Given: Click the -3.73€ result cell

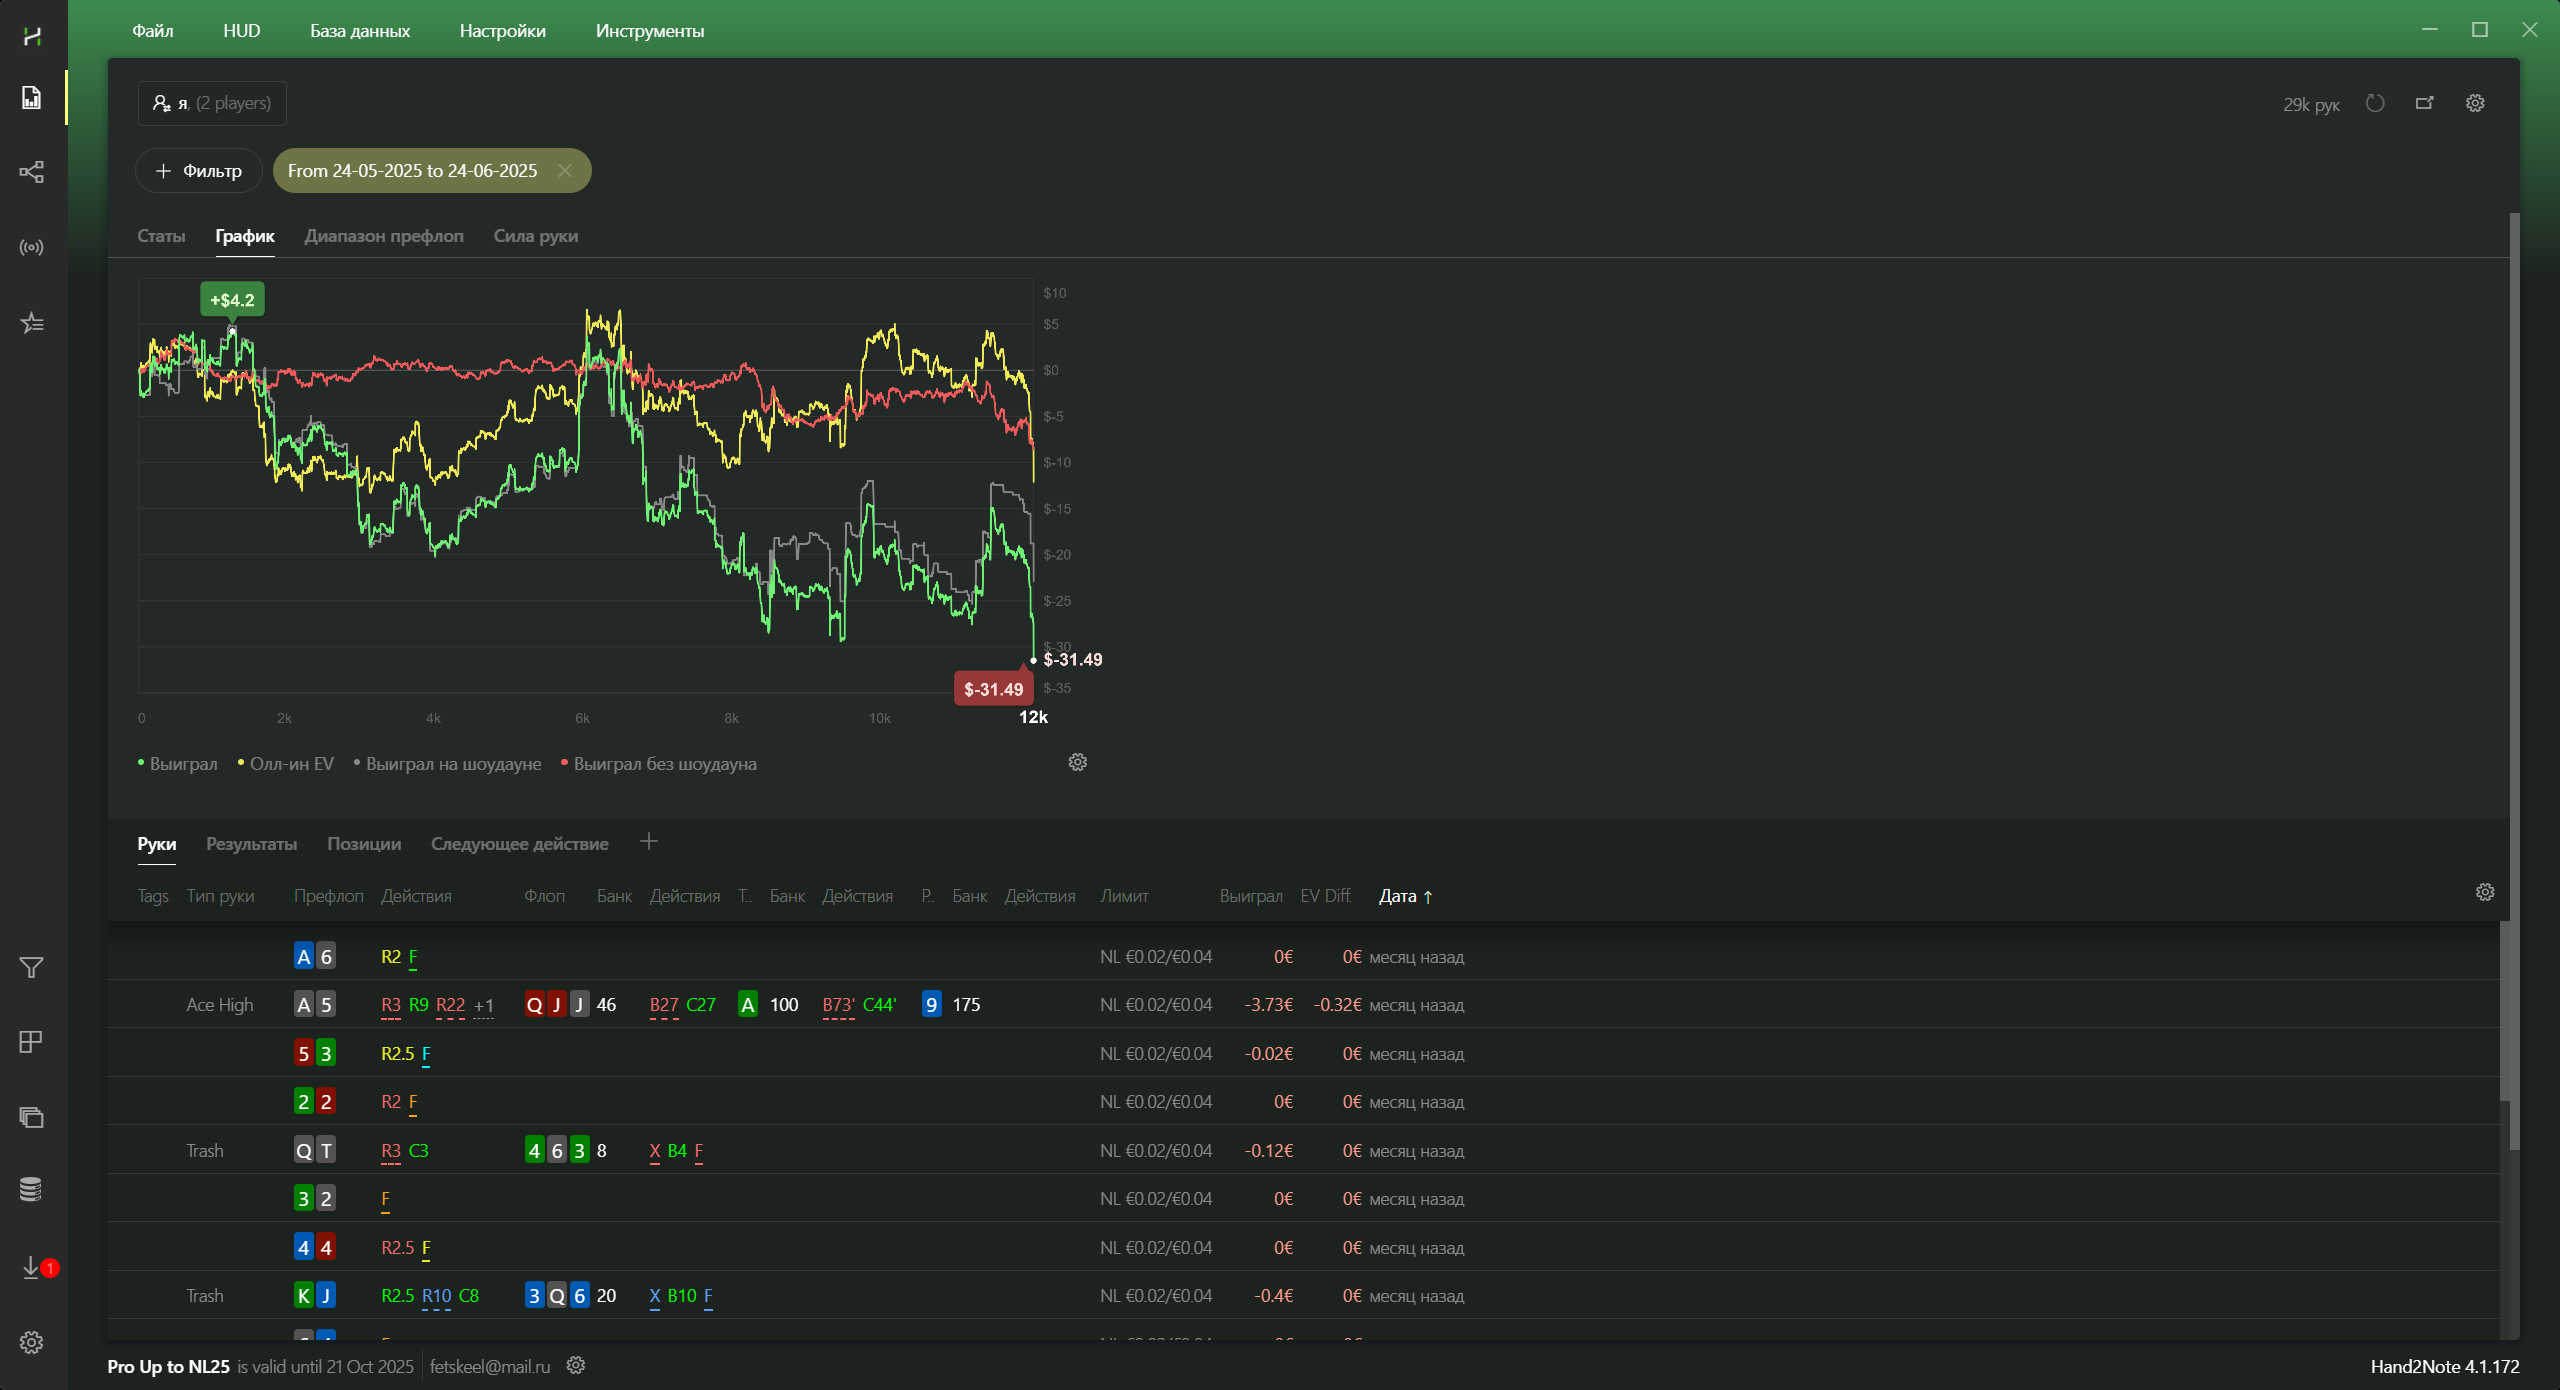Looking at the screenshot, I should pos(1268,1004).
